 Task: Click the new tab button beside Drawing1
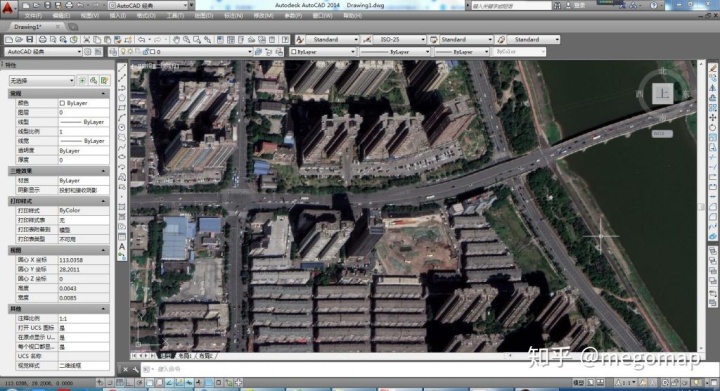[73, 27]
